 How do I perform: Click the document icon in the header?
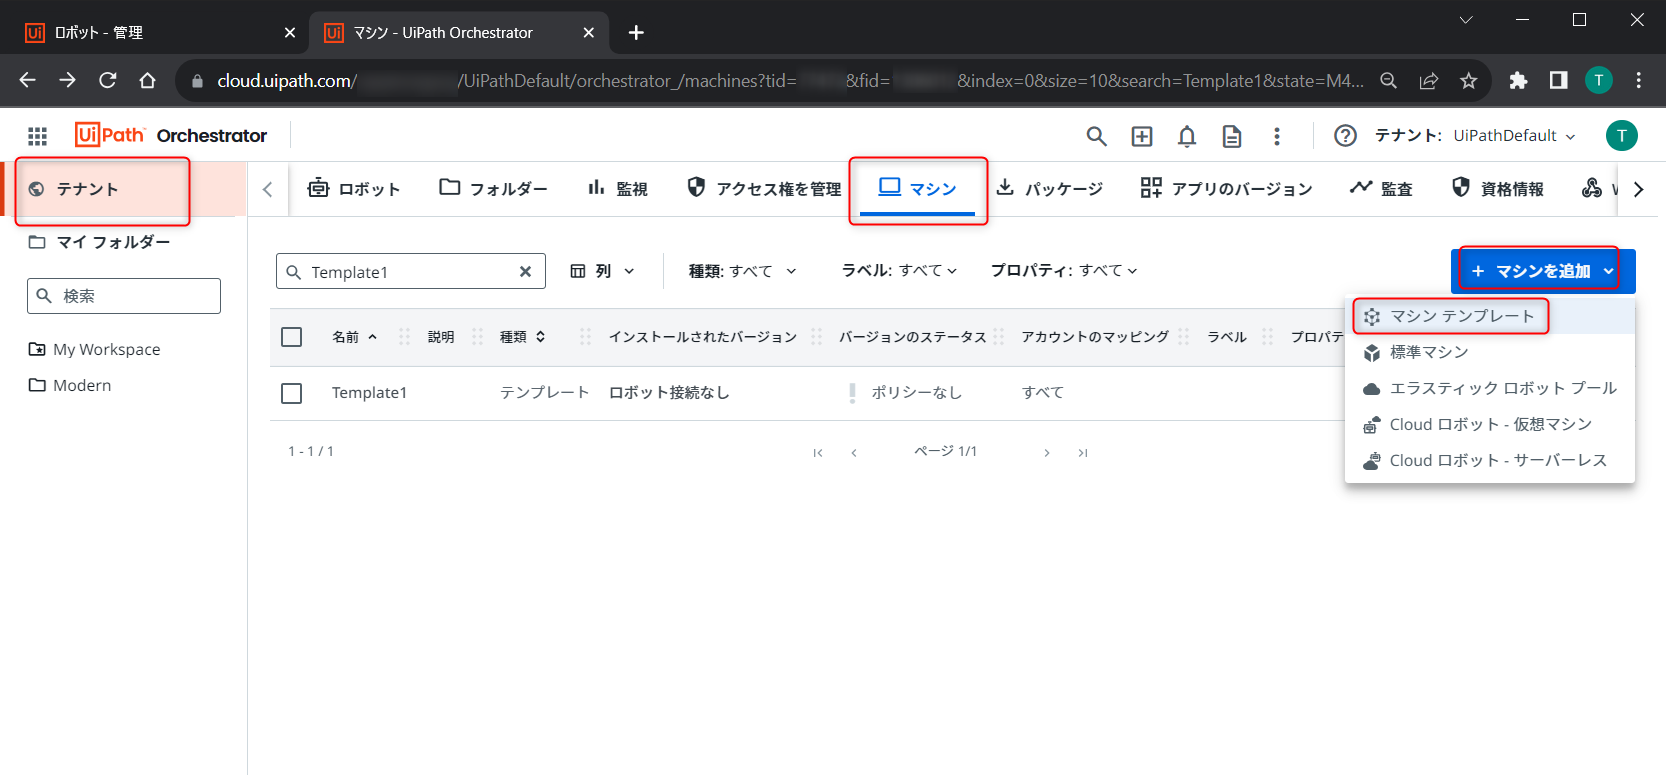(x=1232, y=136)
